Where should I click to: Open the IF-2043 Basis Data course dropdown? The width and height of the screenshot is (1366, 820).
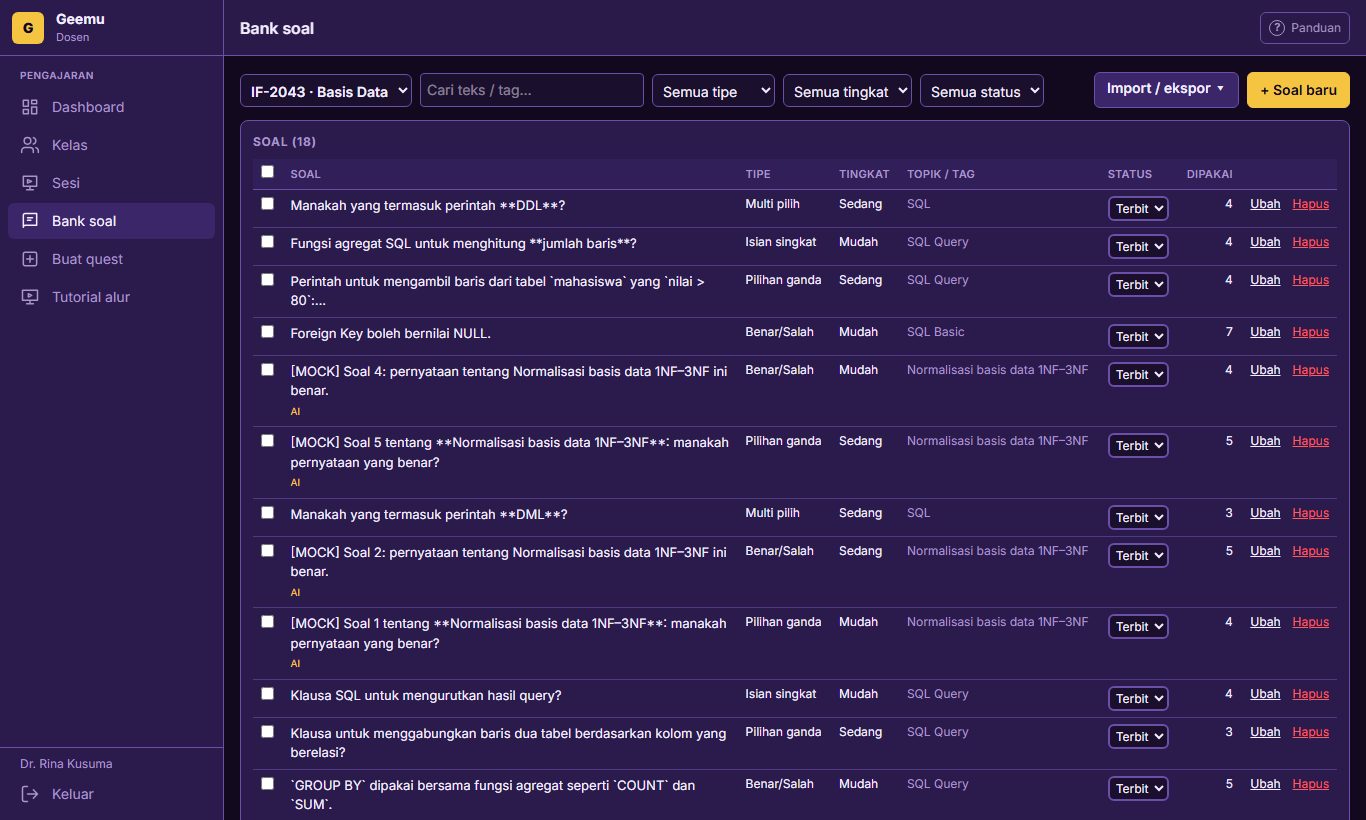[x=326, y=90]
